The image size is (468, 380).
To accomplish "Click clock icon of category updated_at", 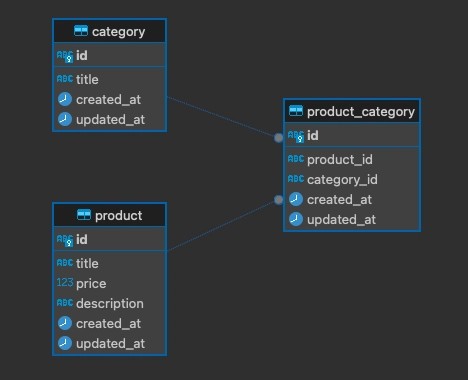I will (65, 119).
